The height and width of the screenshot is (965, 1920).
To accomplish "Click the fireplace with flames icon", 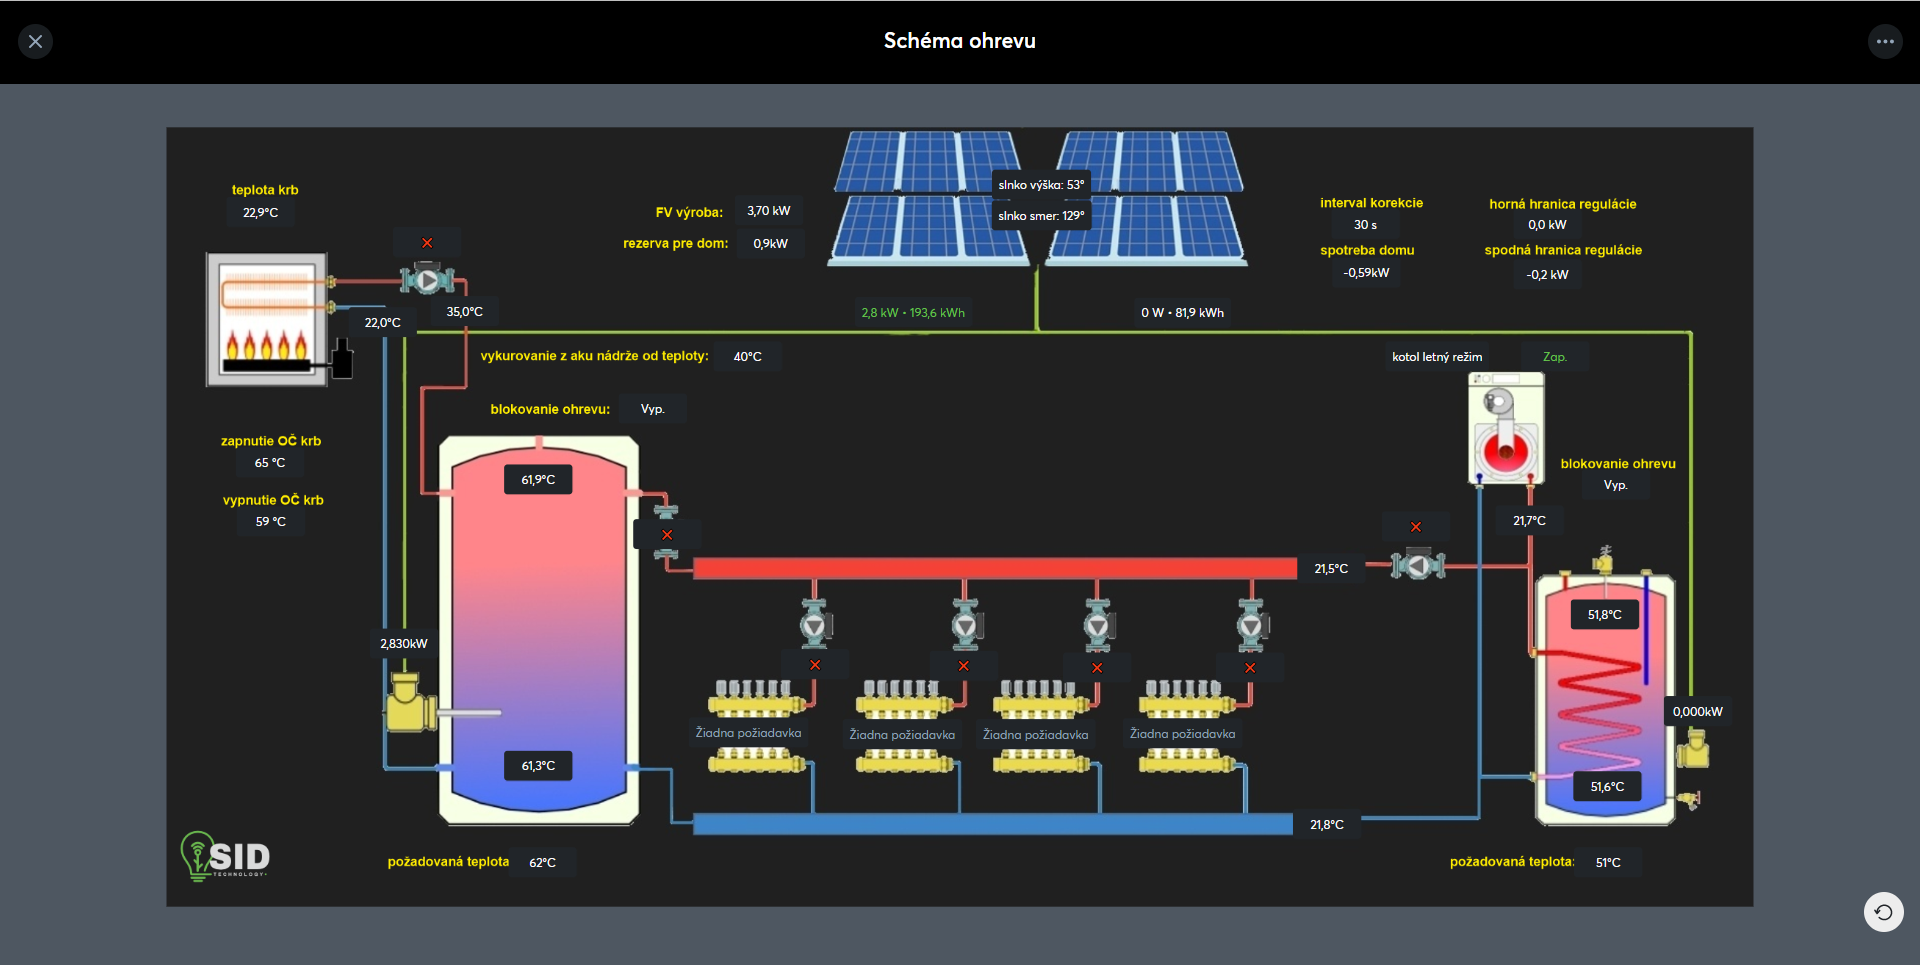I will point(267,319).
